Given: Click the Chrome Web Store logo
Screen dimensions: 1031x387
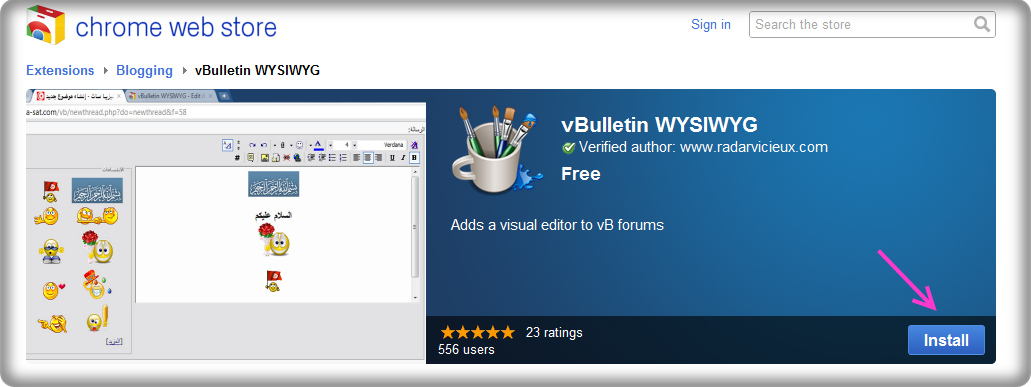Looking at the screenshot, I should click(x=46, y=25).
